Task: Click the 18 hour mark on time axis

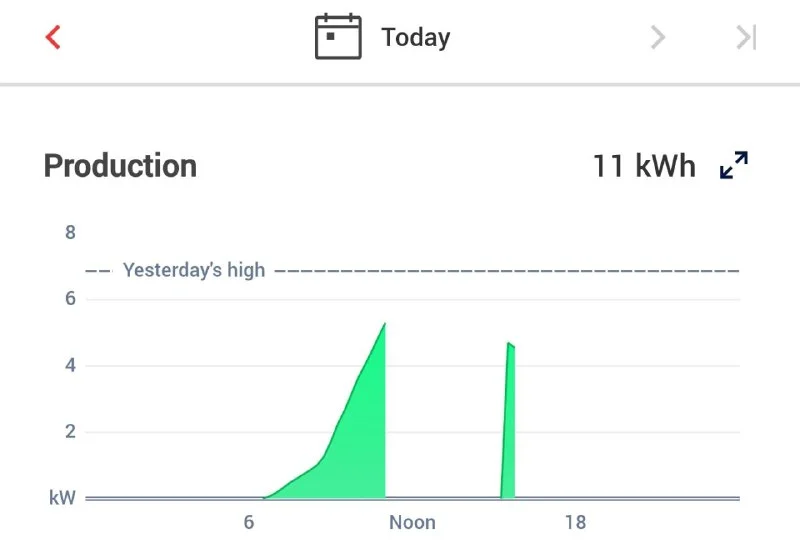Action: 575,523
